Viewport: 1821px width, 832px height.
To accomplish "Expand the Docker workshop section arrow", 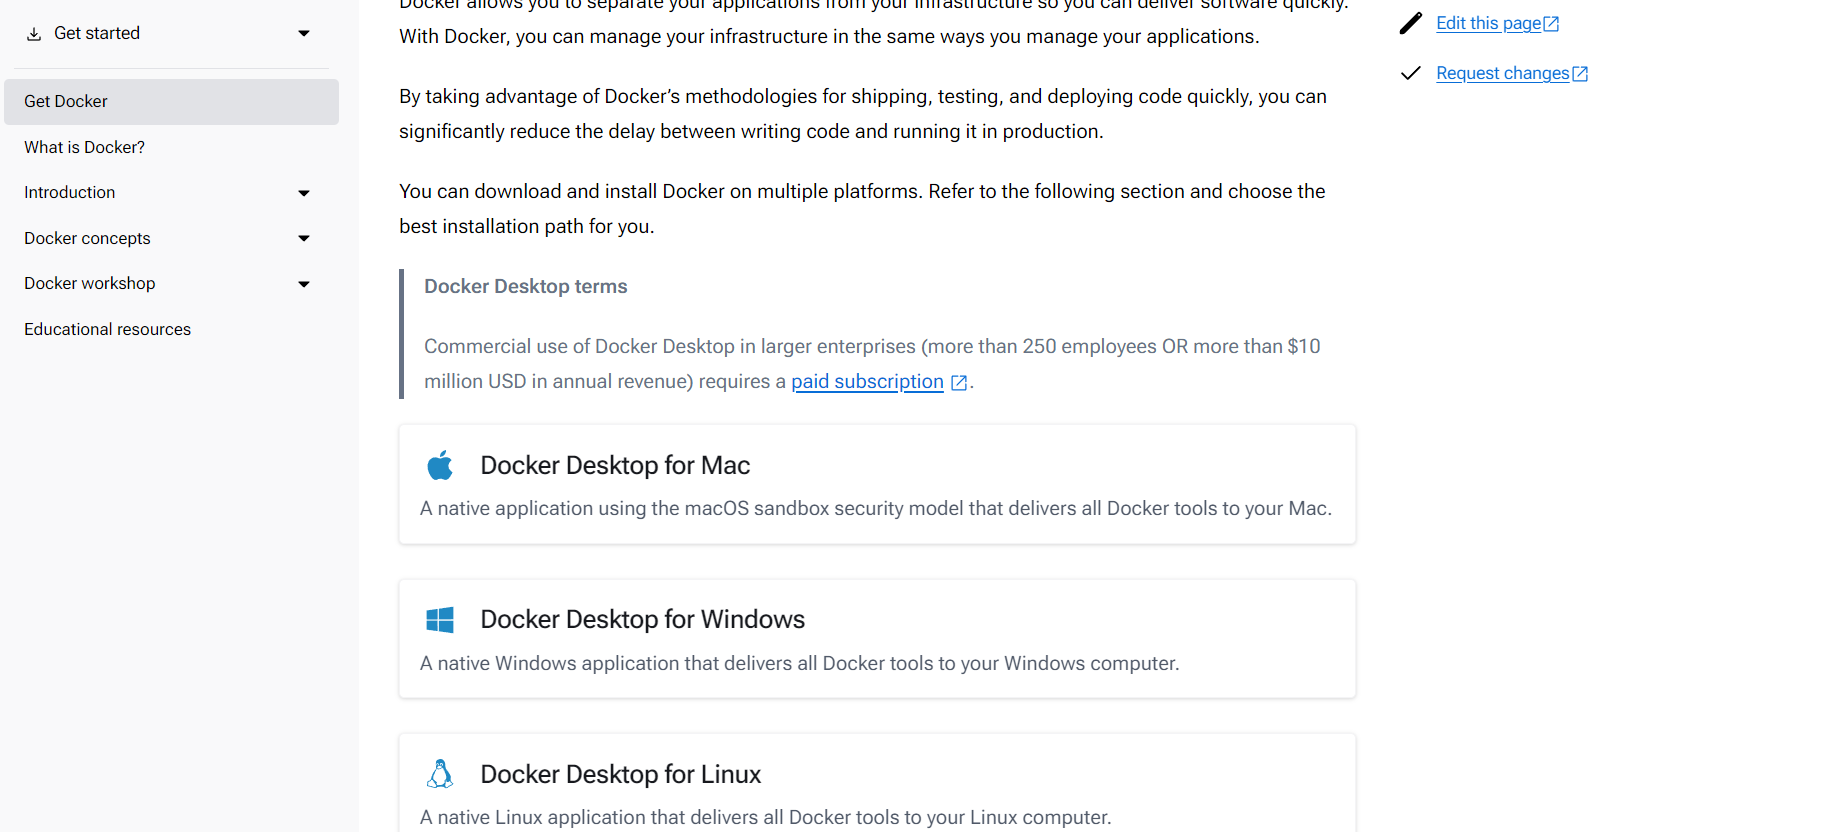I will click(x=304, y=284).
